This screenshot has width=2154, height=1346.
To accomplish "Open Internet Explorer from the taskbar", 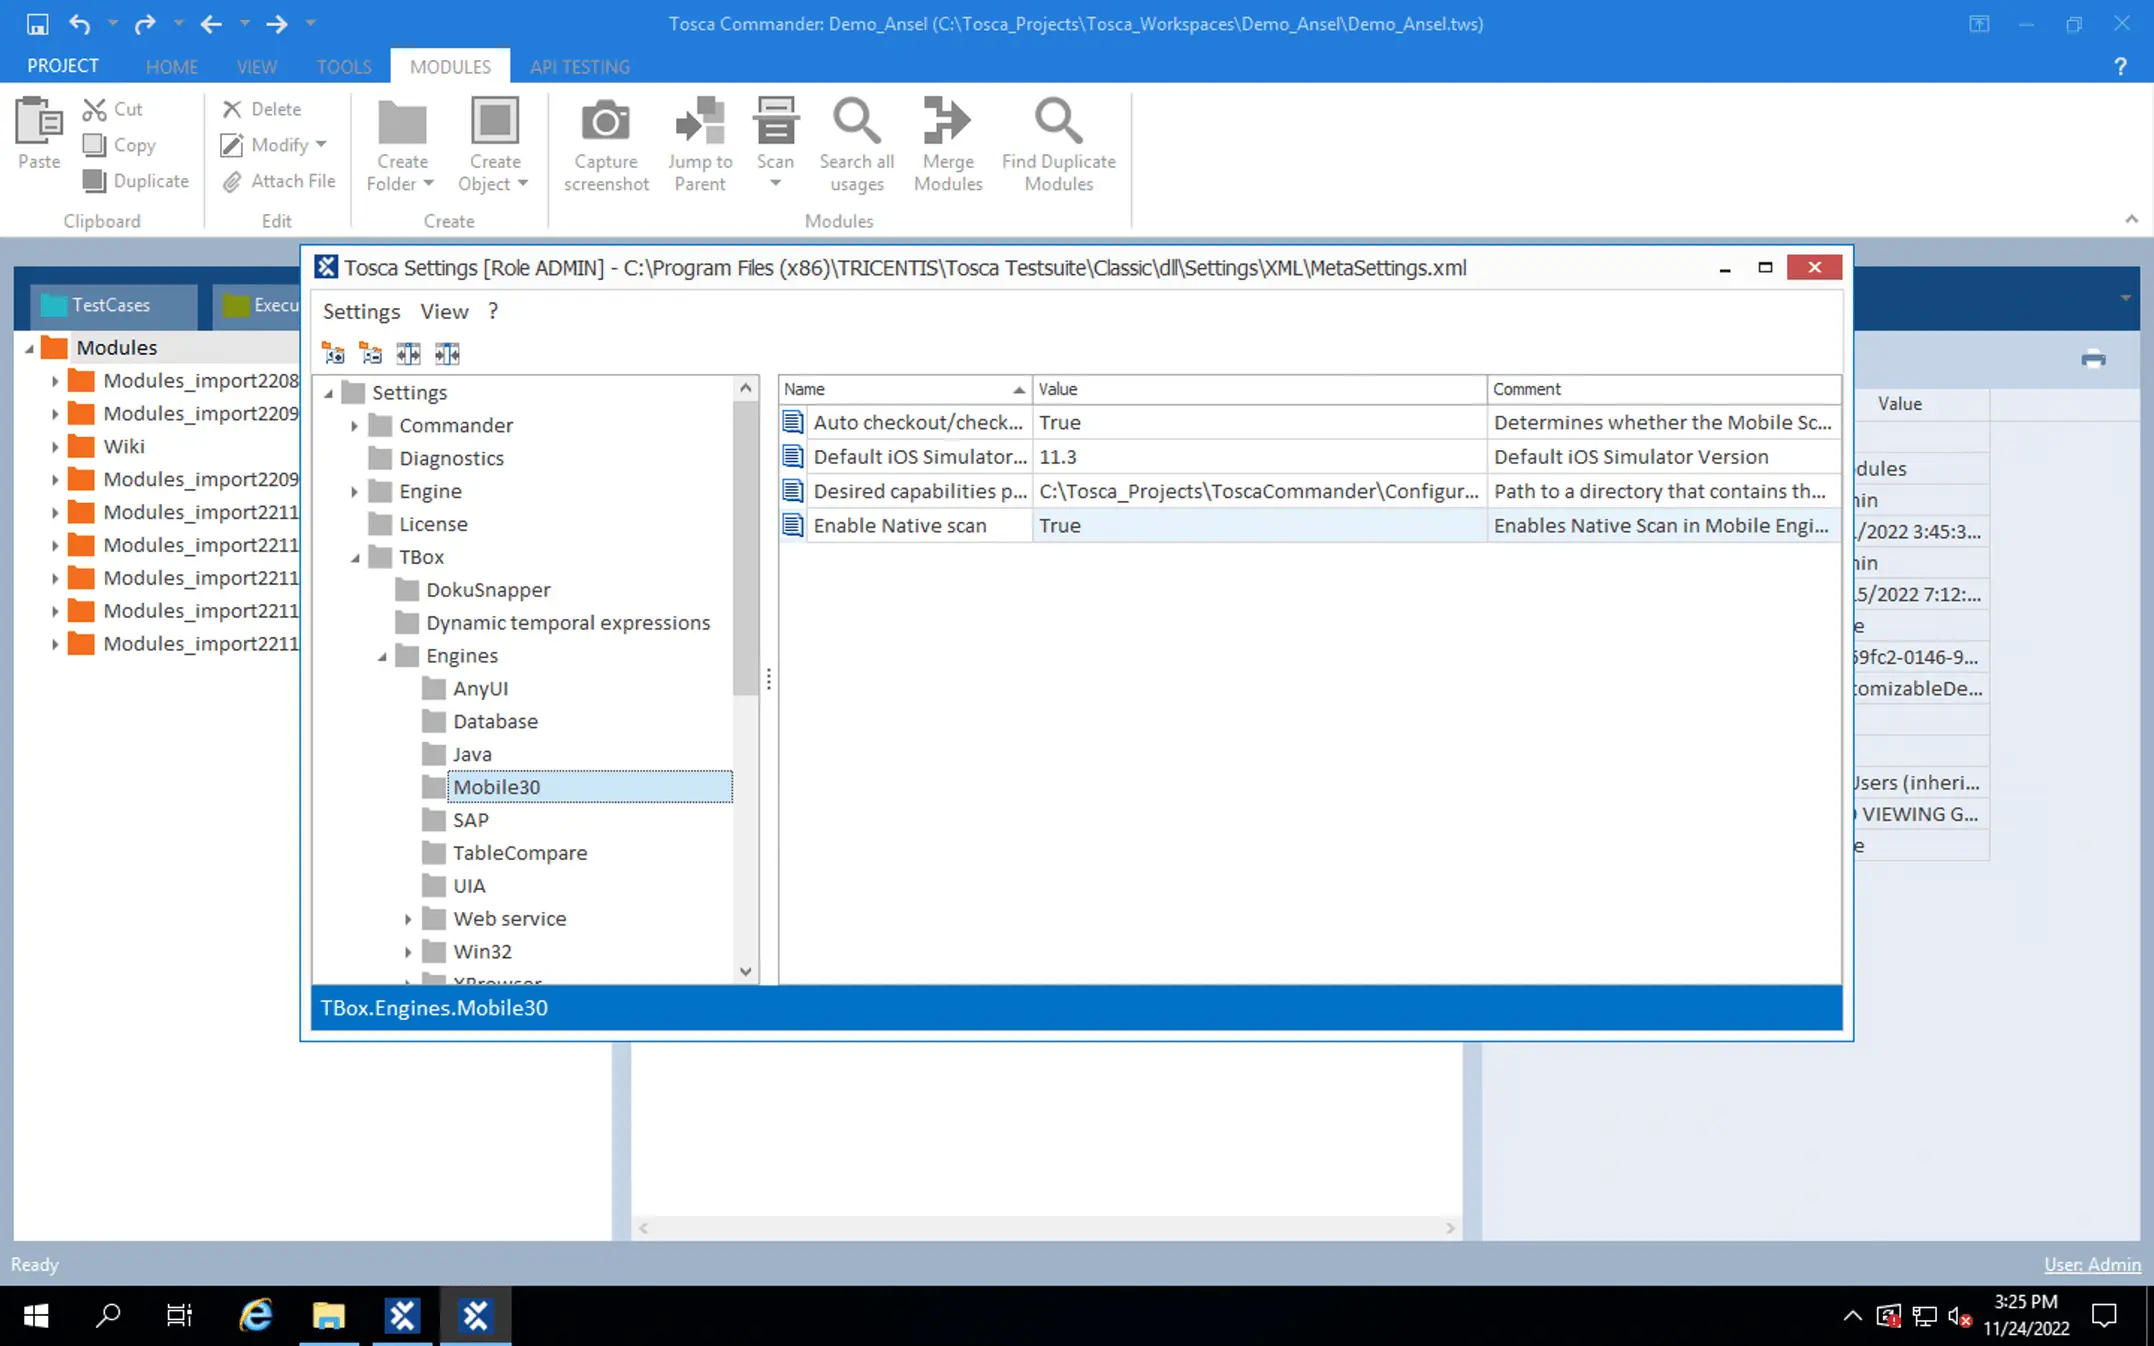I will [x=255, y=1315].
